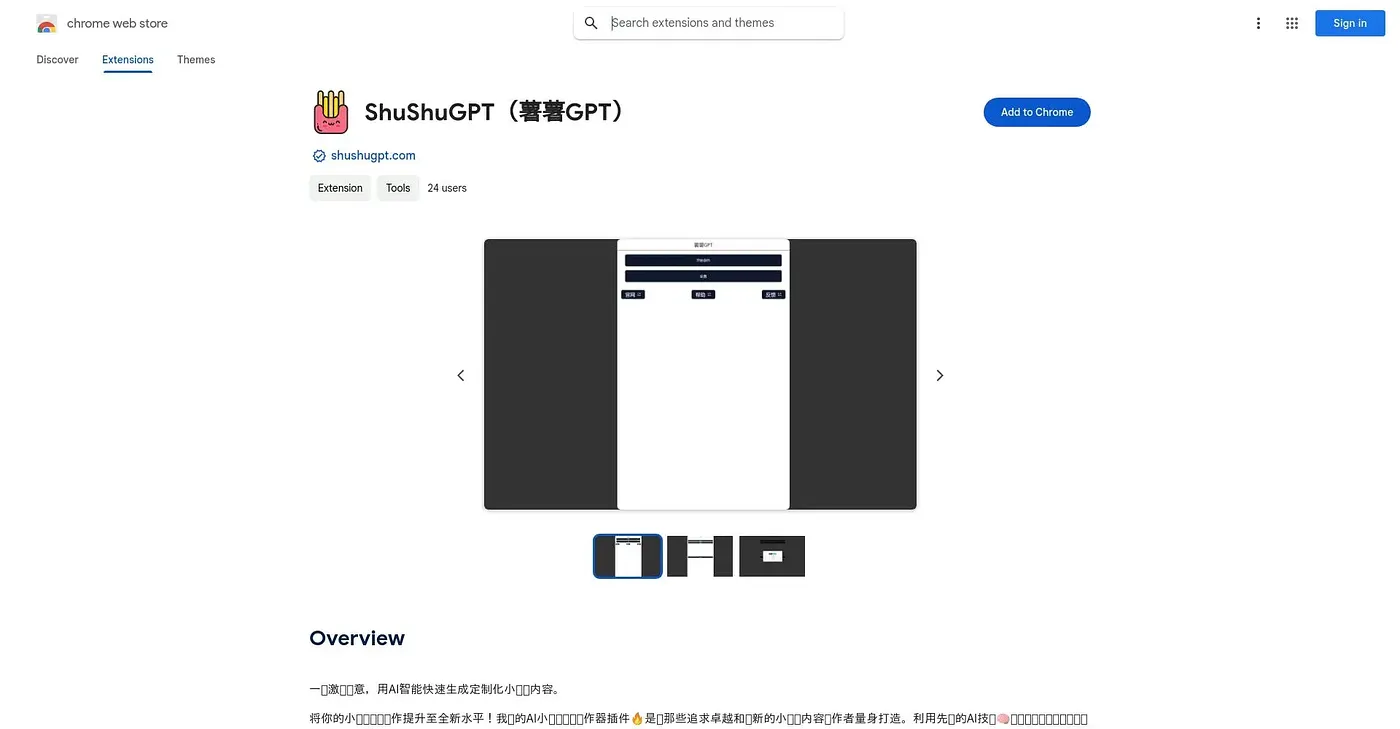Viewport: 1400px width, 729px height.
Task: Select the first screenshot thumbnail
Action: (628, 556)
